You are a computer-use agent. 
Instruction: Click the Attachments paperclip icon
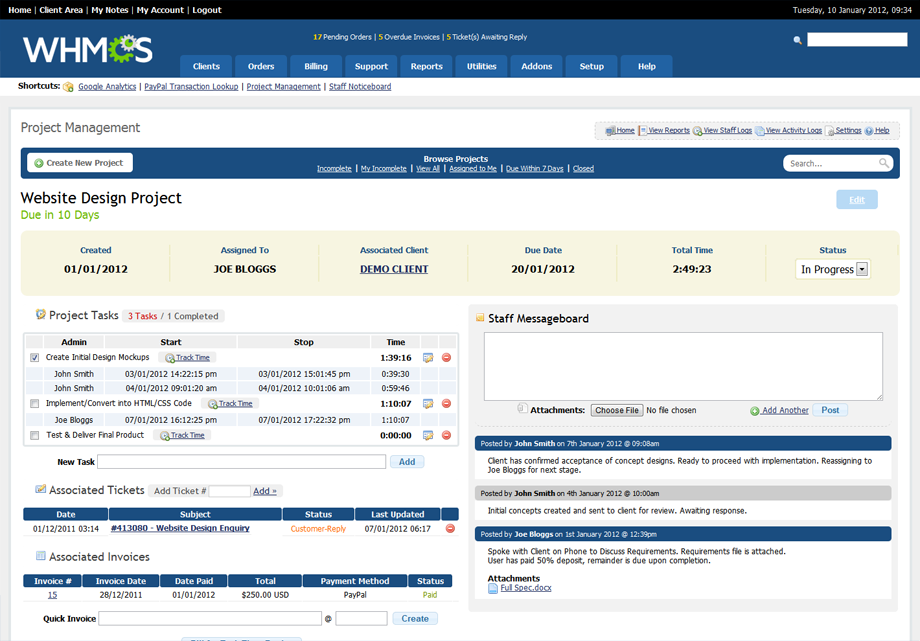522,409
